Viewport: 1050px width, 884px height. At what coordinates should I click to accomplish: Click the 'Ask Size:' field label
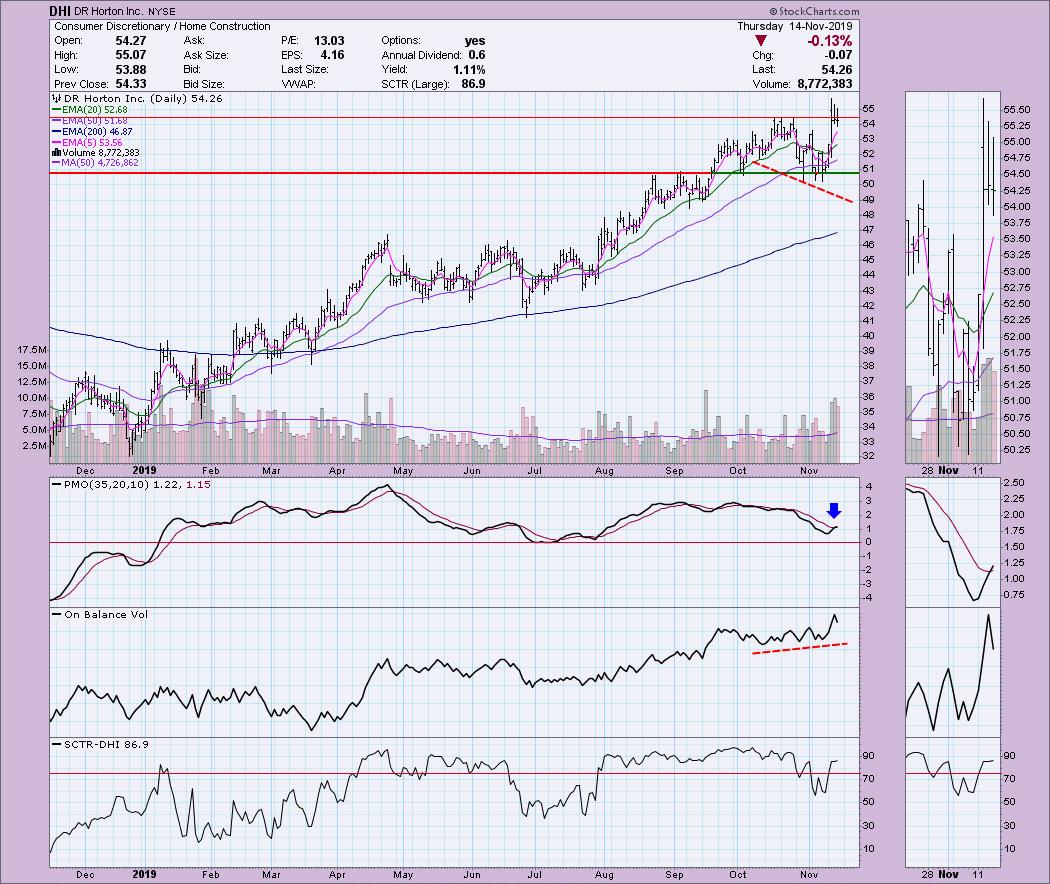(x=206, y=55)
